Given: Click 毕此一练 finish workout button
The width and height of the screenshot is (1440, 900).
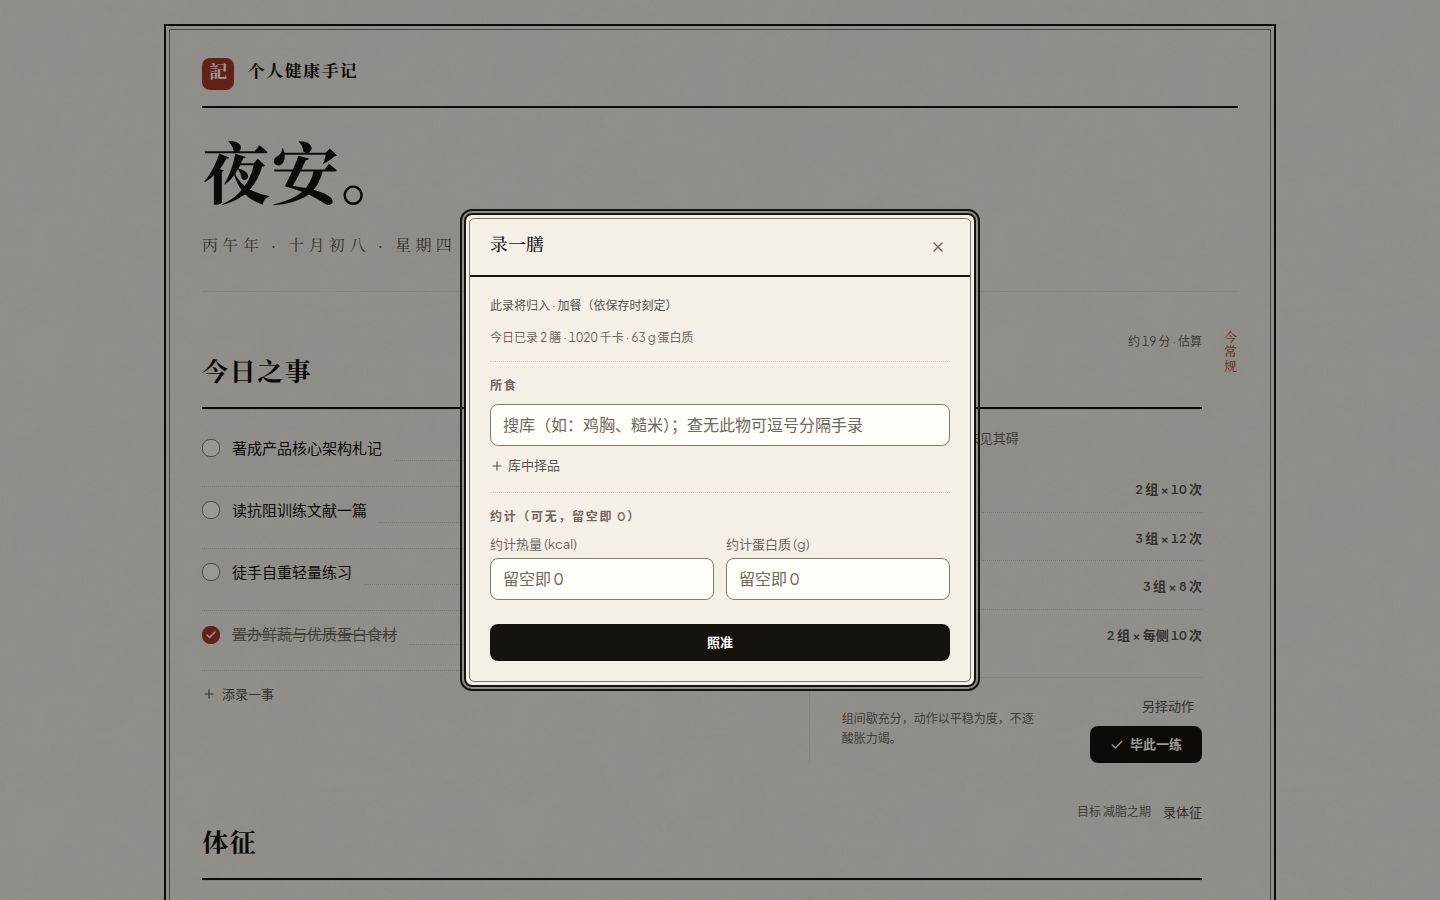Looking at the screenshot, I should tap(1146, 744).
